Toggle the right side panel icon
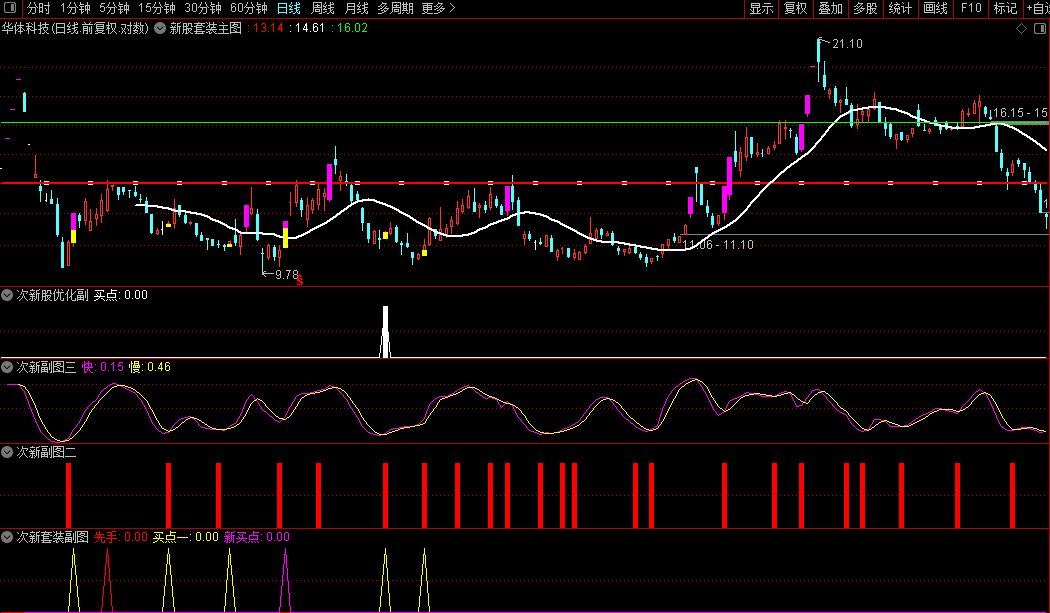This screenshot has height=613, width=1050. [x=1040, y=28]
